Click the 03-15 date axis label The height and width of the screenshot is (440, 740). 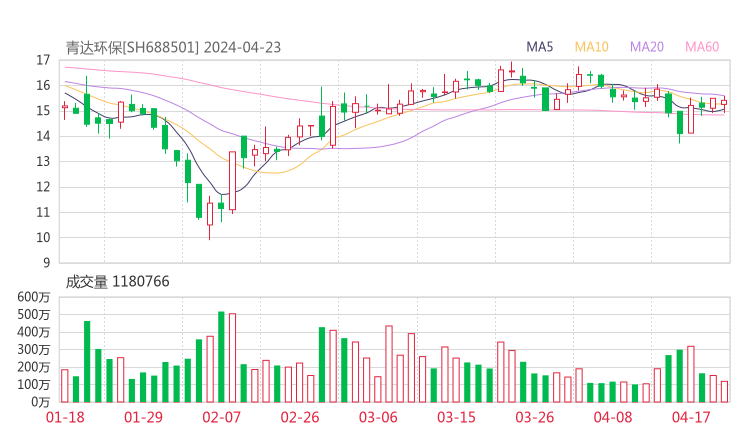(456, 417)
